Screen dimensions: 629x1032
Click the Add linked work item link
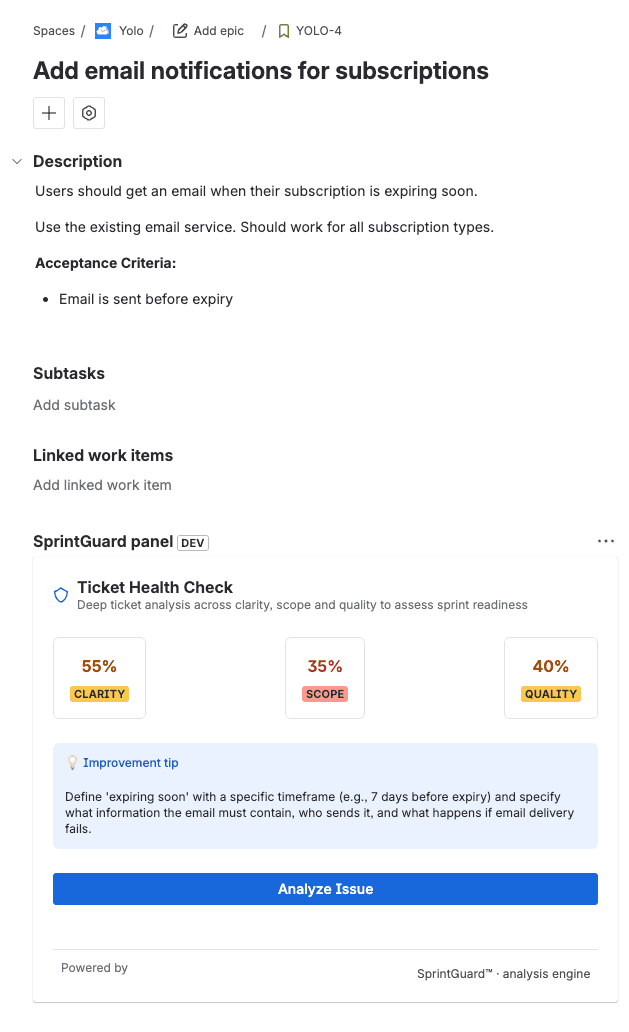pyautogui.click(x=102, y=485)
